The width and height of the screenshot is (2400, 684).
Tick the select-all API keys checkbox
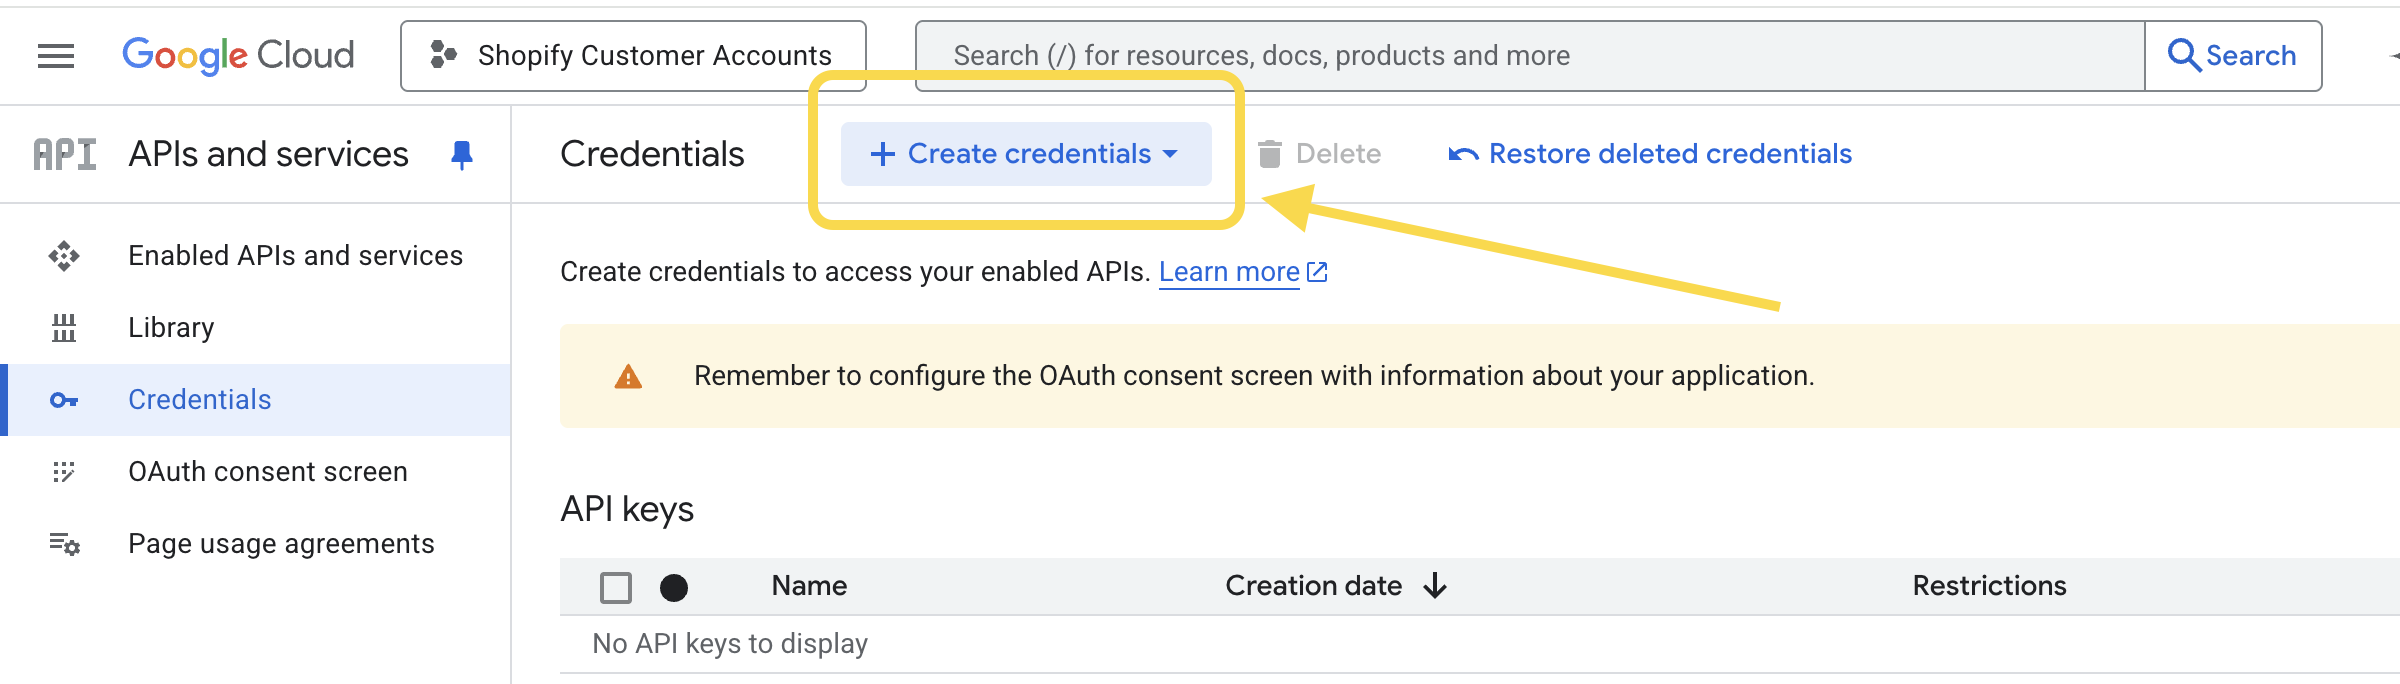point(616,587)
